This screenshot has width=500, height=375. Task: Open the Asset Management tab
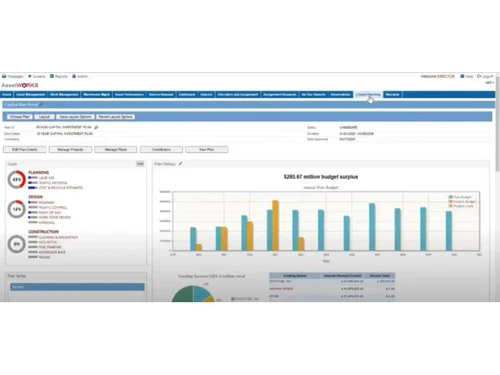click(x=30, y=95)
